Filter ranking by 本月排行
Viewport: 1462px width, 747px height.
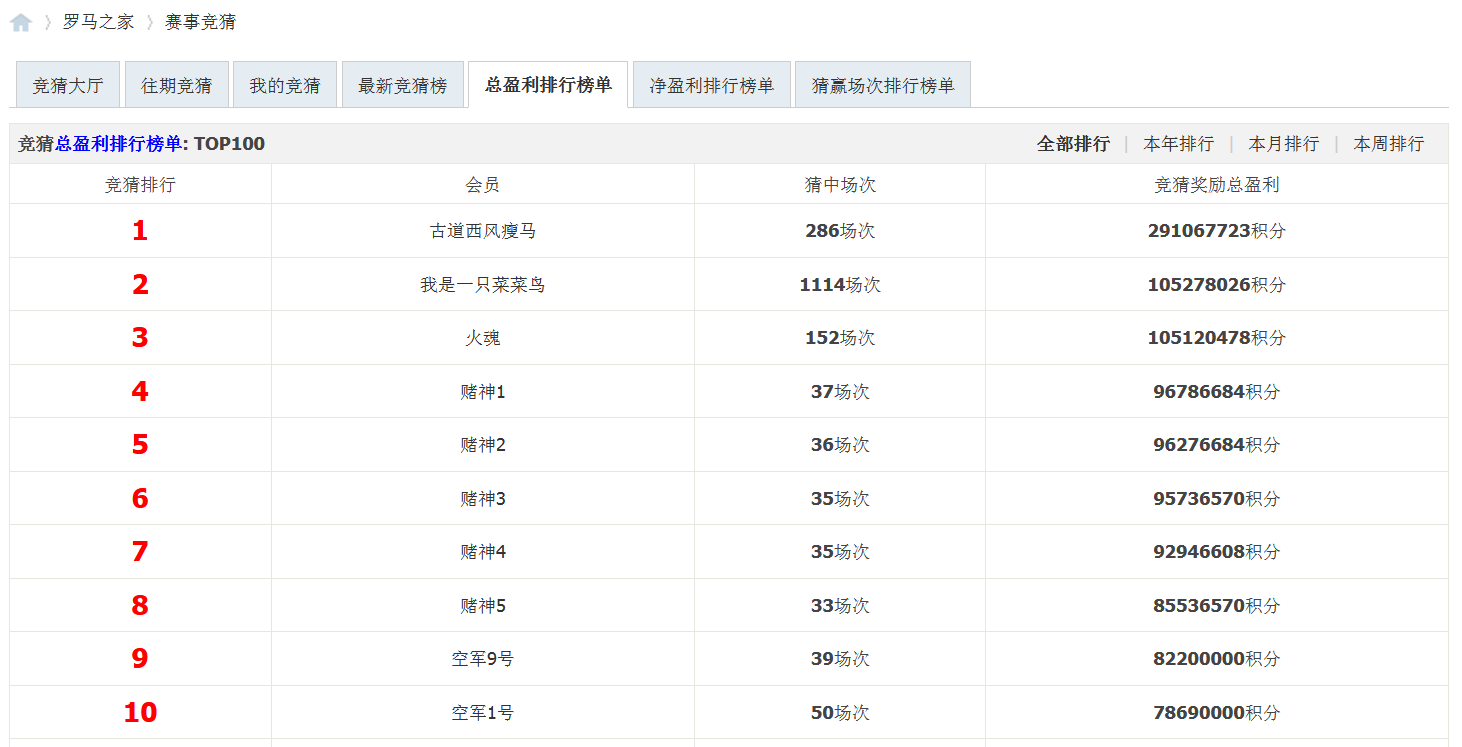click(1283, 144)
